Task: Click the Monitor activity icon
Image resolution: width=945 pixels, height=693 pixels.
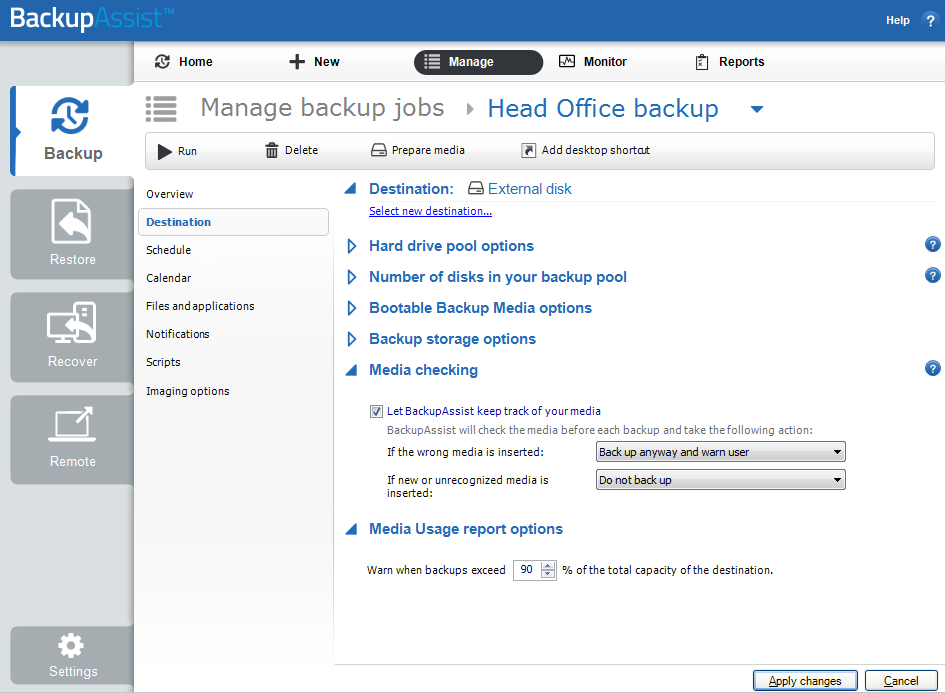Action: (x=567, y=61)
